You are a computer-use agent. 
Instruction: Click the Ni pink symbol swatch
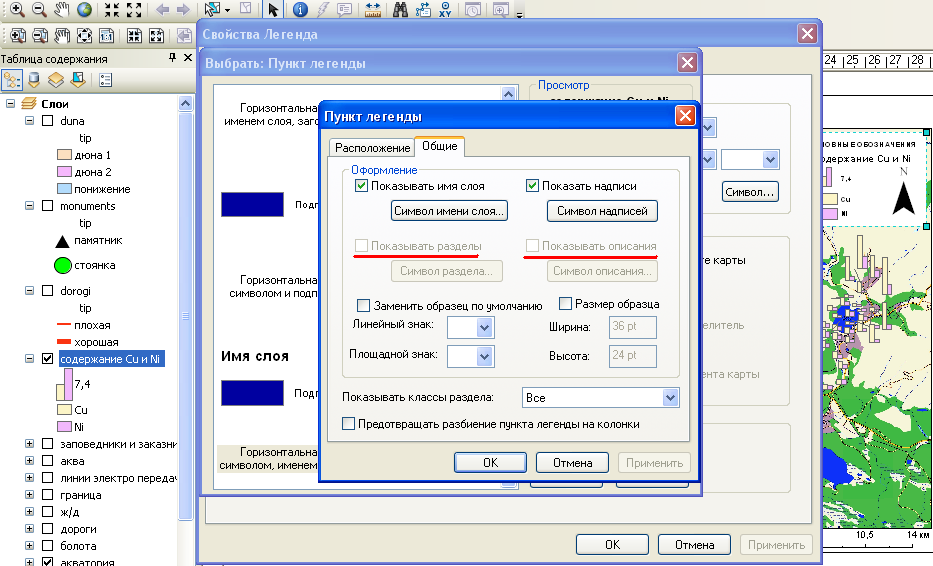(64, 427)
